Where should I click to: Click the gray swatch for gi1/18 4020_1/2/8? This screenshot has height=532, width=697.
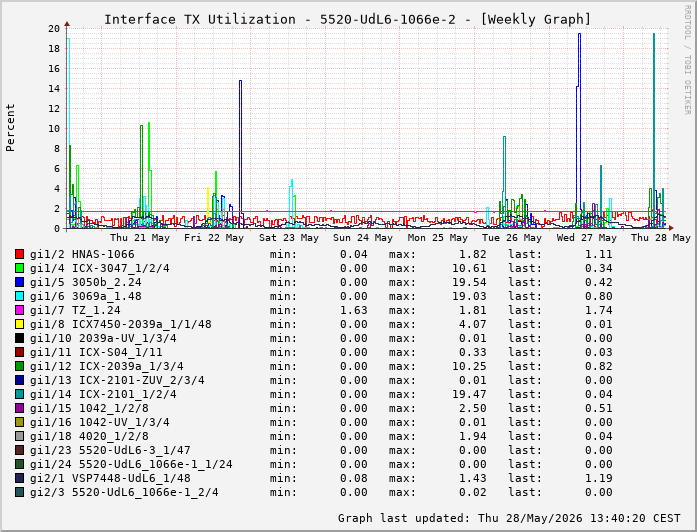(19, 436)
